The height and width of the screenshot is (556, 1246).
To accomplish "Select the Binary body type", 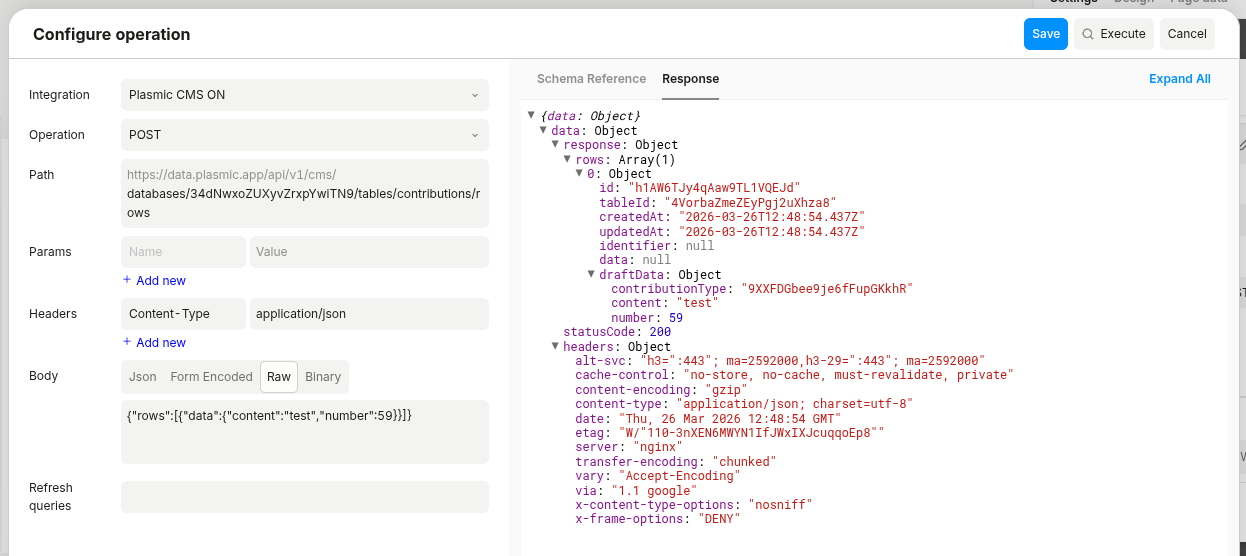I will pyautogui.click(x=322, y=377).
